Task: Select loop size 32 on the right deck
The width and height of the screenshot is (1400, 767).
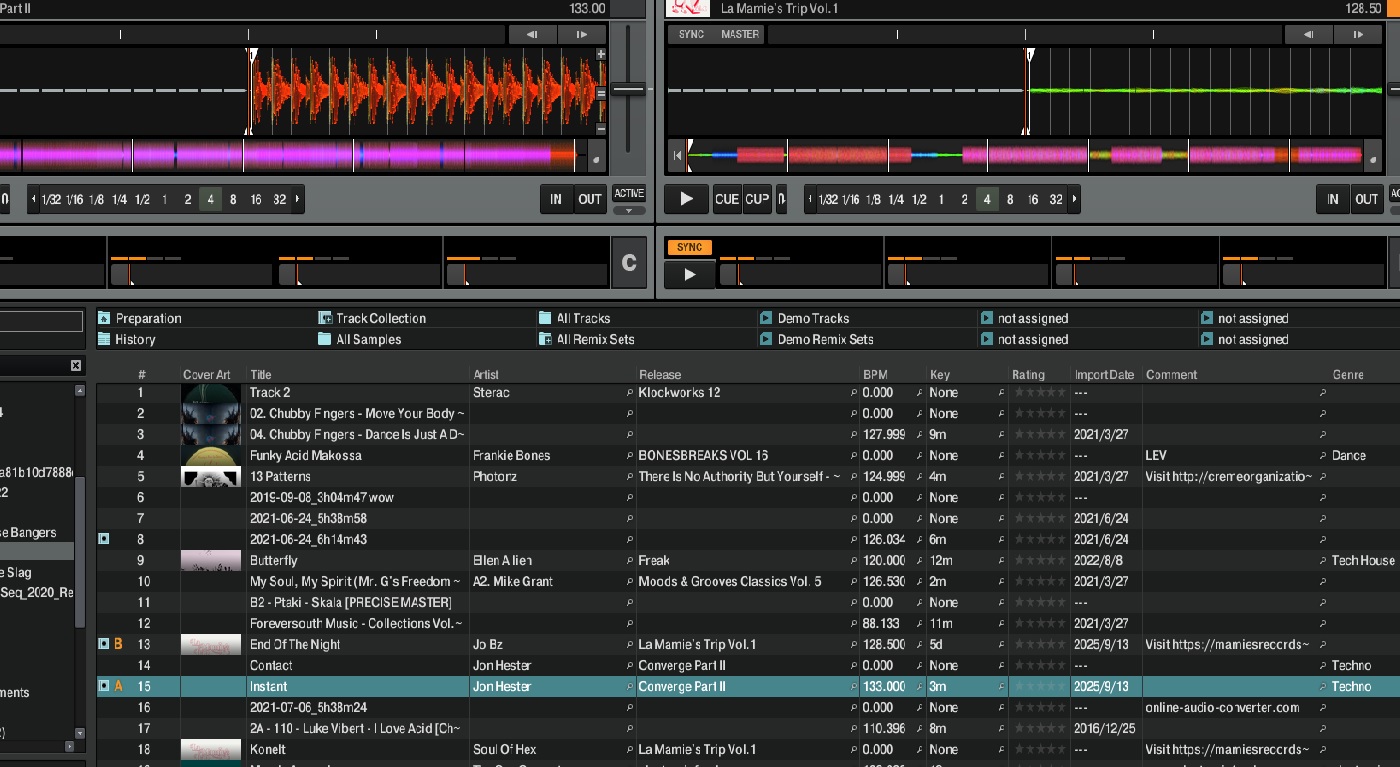Action: tap(1056, 199)
